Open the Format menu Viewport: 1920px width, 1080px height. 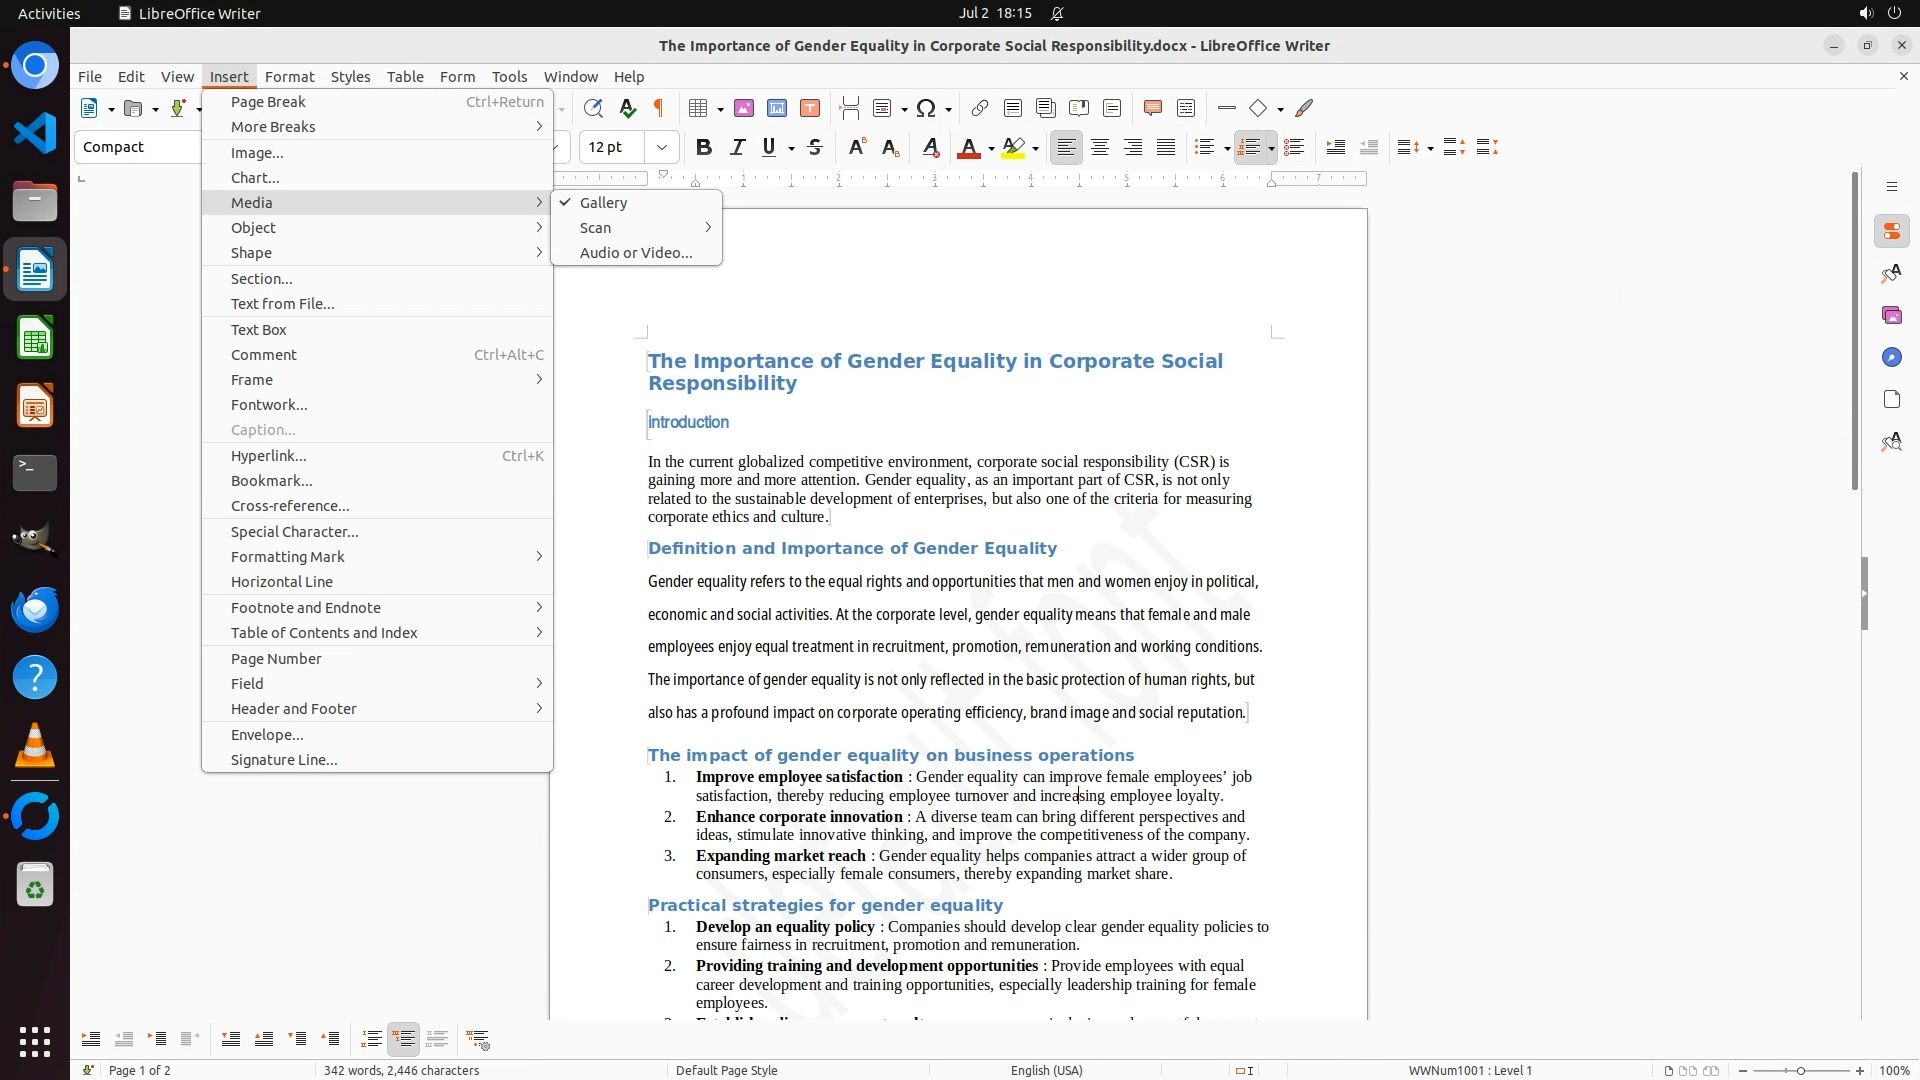click(289, 77)
